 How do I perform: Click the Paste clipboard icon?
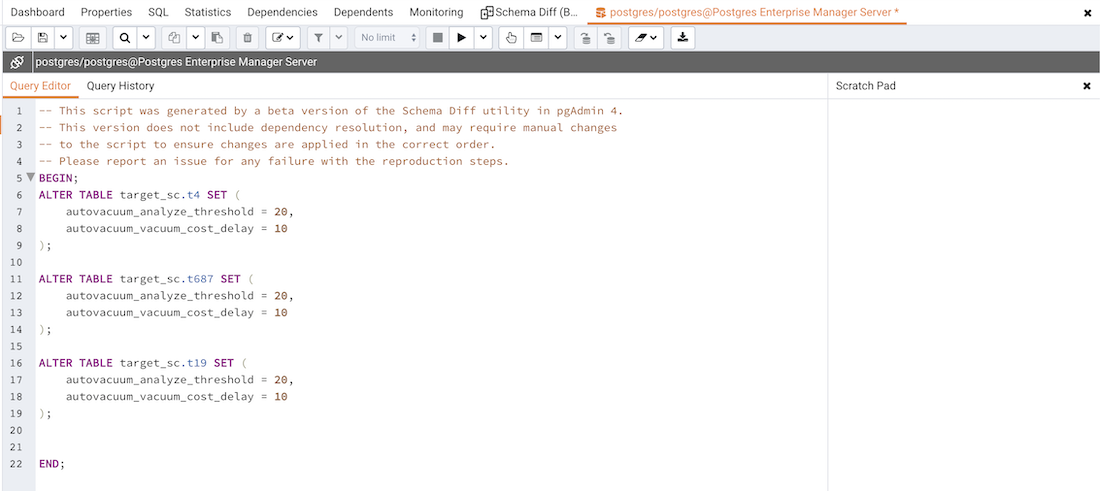pos(217,38)
